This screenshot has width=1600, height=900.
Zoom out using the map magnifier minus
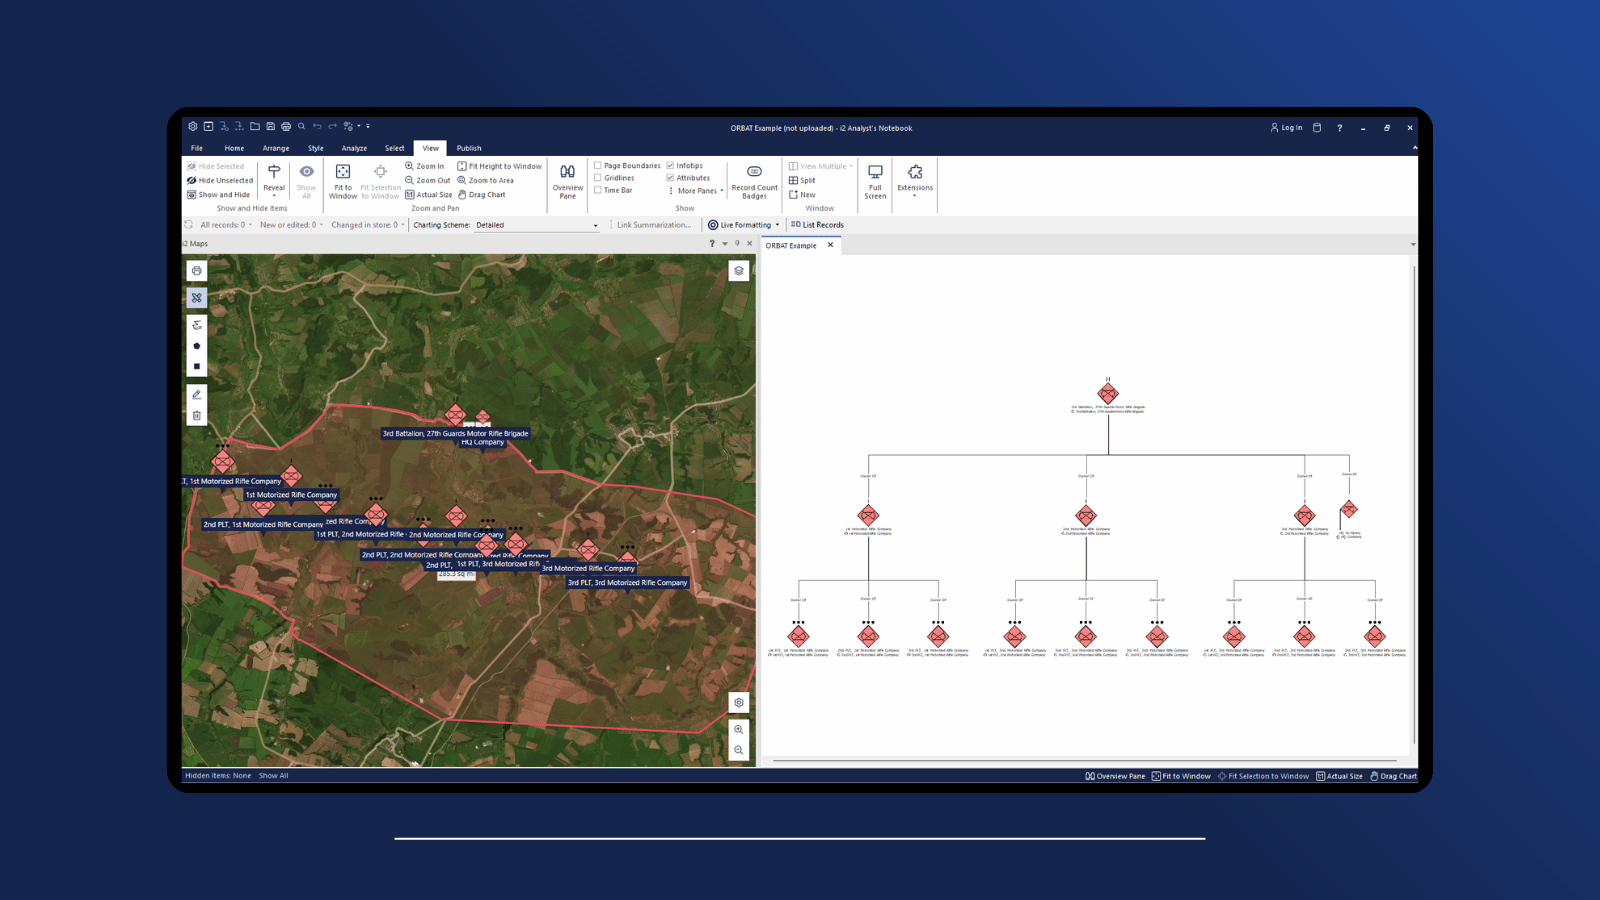coord(739,750)
